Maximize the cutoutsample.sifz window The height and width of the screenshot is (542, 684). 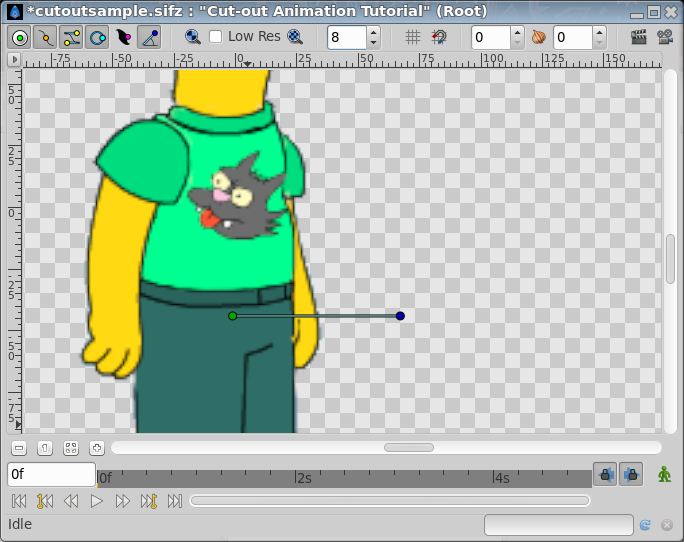(654, 12)
